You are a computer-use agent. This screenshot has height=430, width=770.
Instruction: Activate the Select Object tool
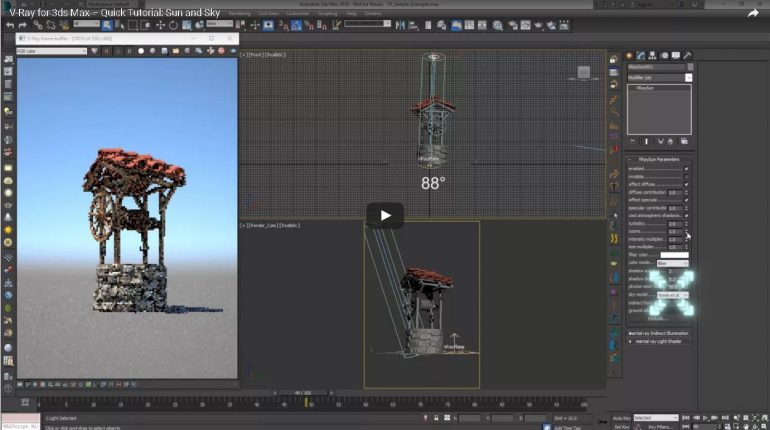(x=107, y=25)
